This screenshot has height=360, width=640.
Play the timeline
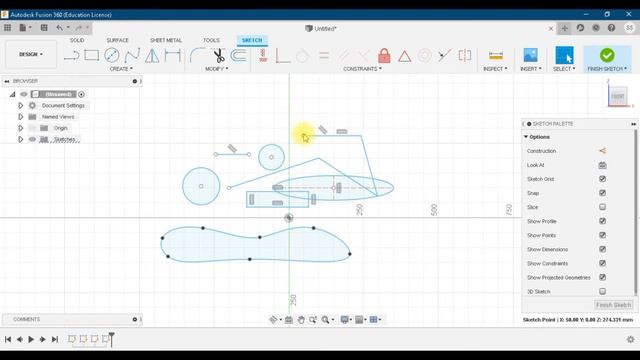coord(31,339)
